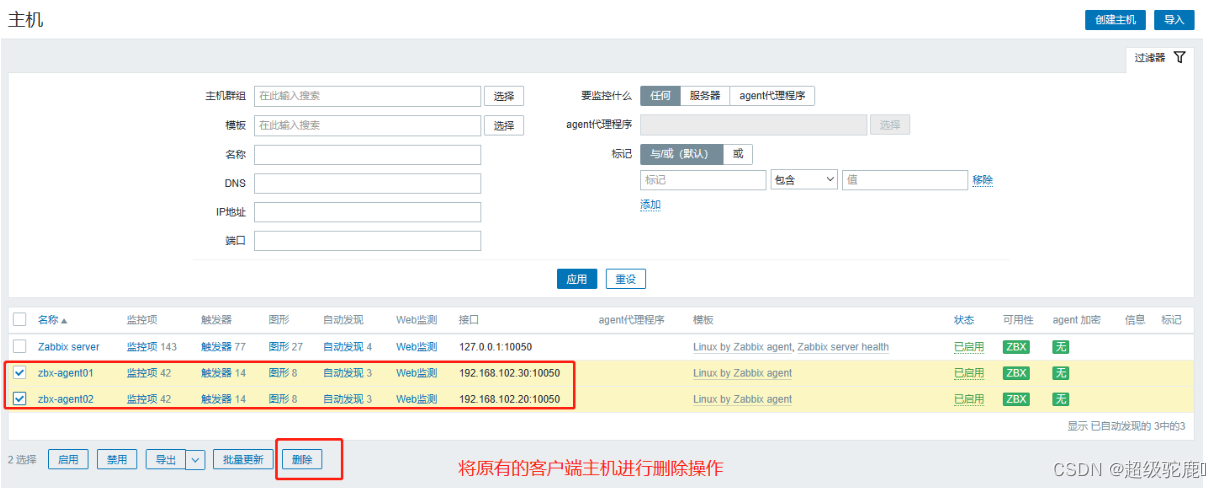The height and width of the screenshot is (488, 1221).
Task: Click Enabled status for zbx-agent02
Action: pos(969,399)
